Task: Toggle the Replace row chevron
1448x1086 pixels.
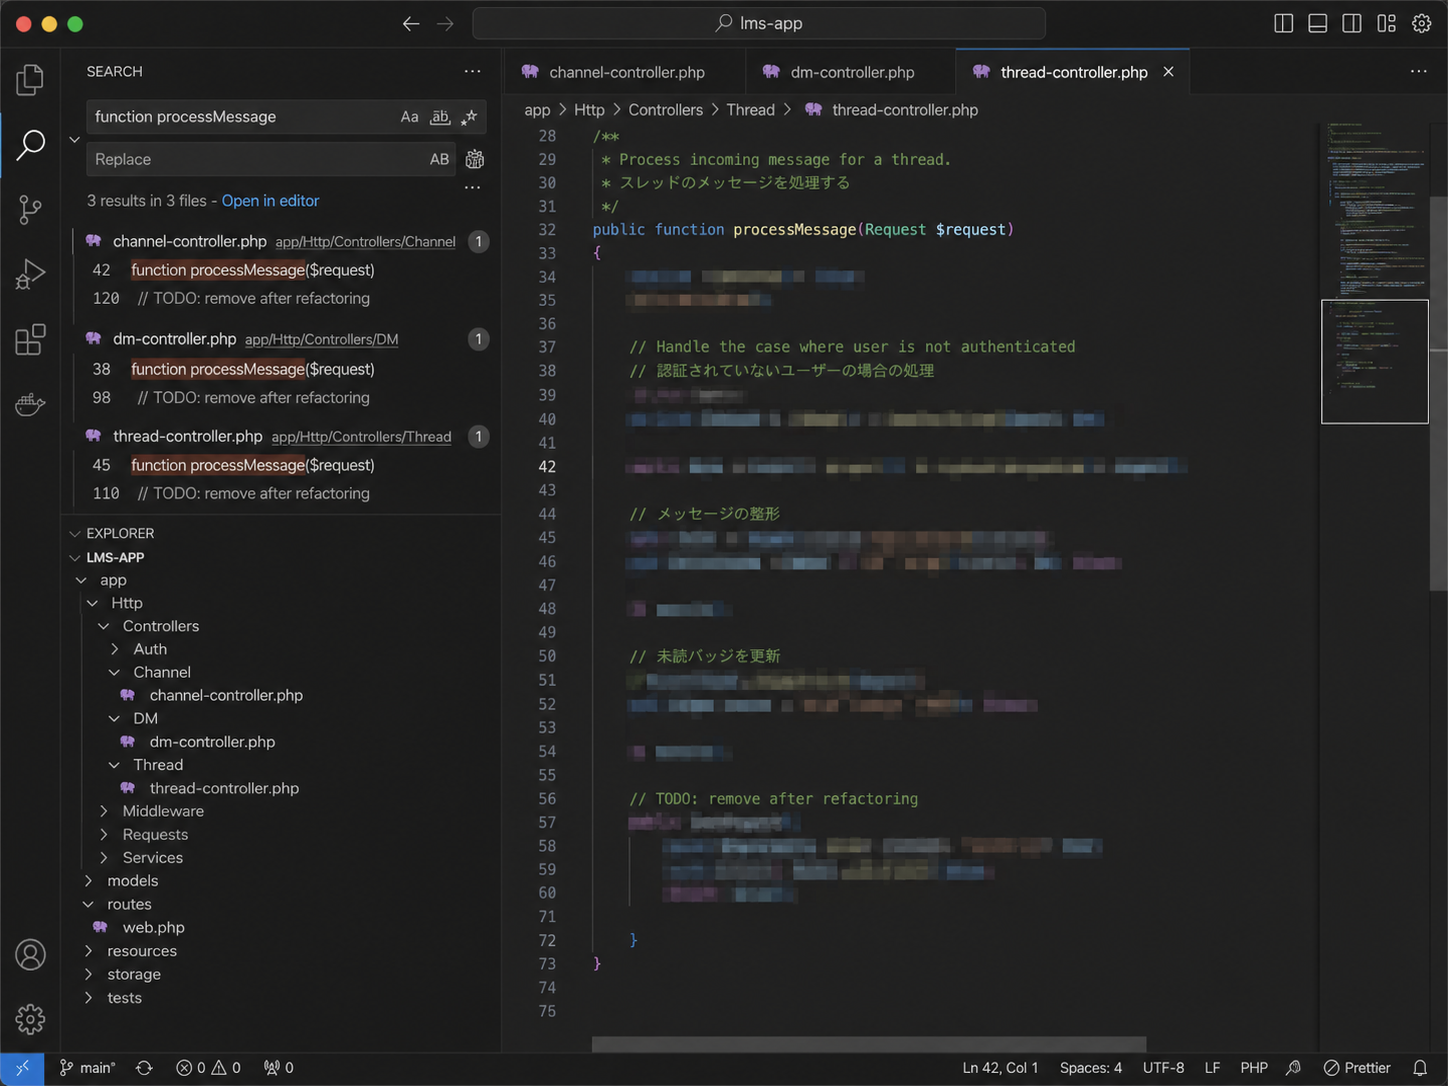Action: (74, 139)
